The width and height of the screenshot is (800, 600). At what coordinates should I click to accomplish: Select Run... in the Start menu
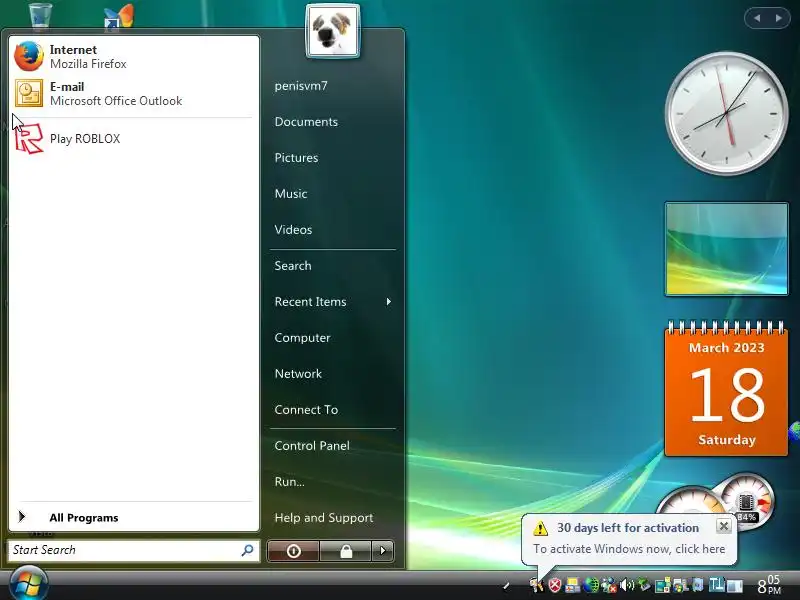pyautogui.click(x=289, y=482)
